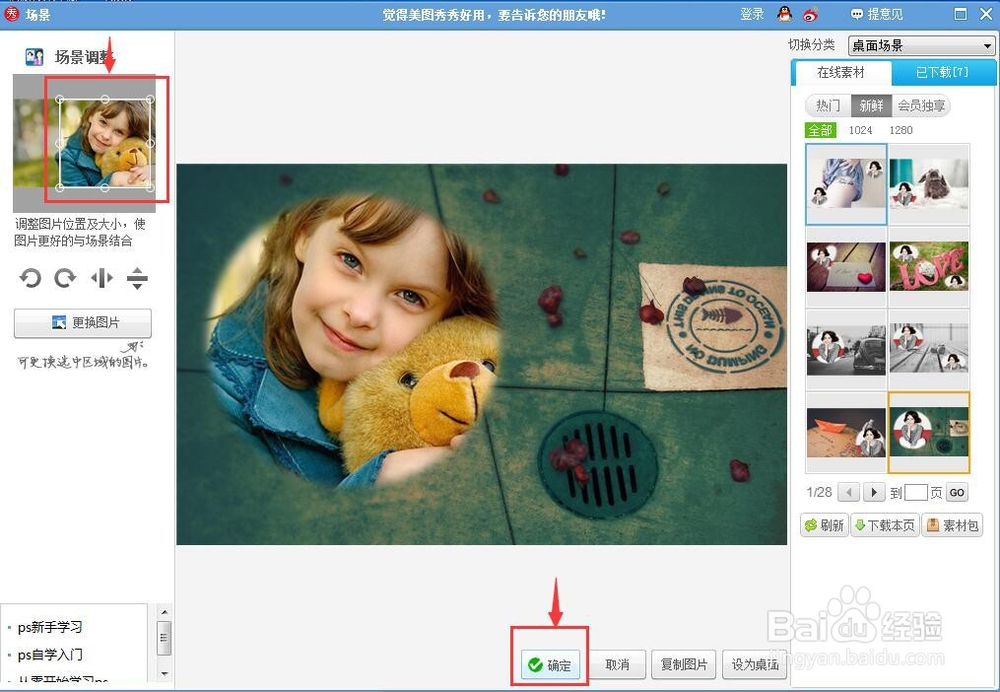1000x692 pixels.
Task: Click the scene adjustment preview thumbnail
Action: 84,144
